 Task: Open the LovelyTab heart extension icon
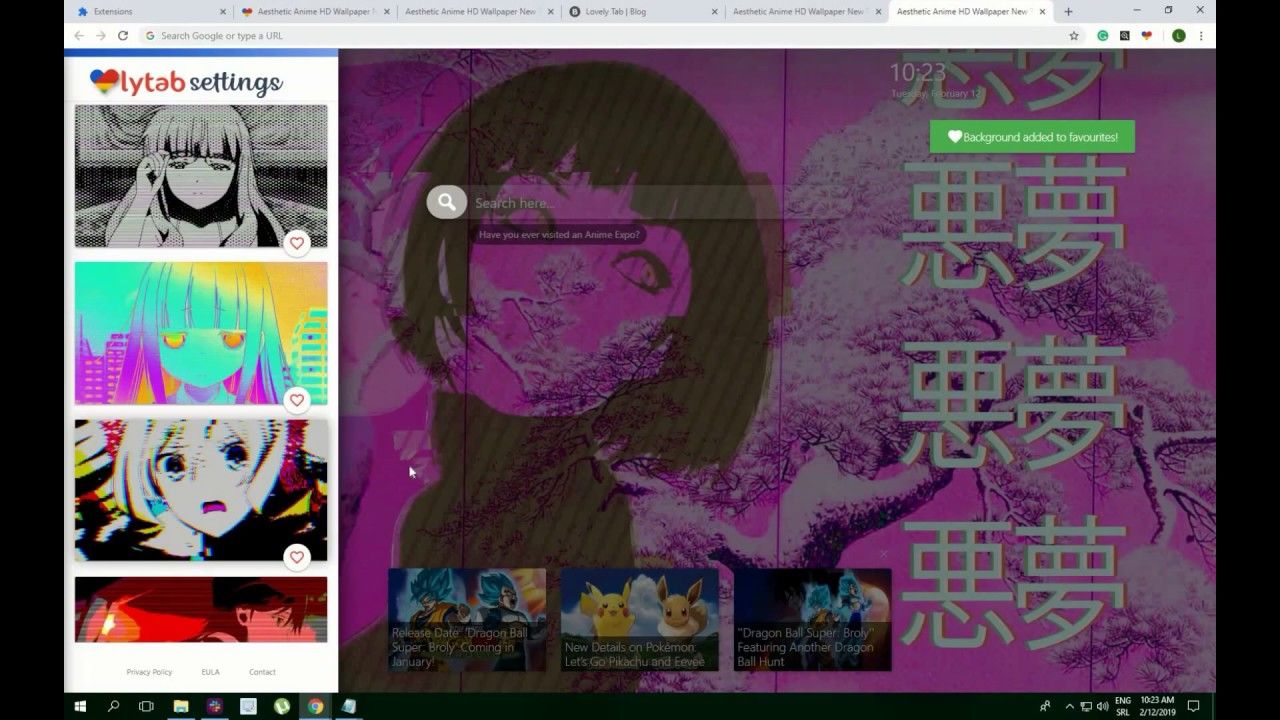coord(1147,36)
